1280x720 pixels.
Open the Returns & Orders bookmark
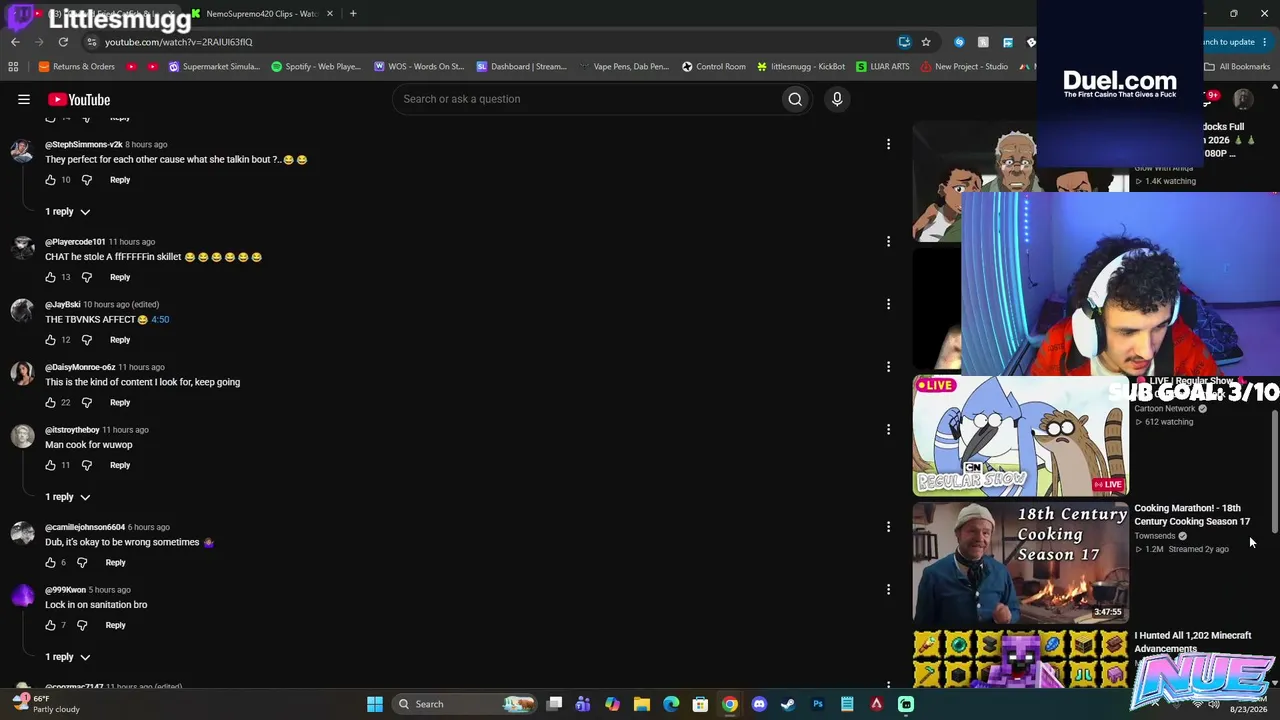coord(76,67)
